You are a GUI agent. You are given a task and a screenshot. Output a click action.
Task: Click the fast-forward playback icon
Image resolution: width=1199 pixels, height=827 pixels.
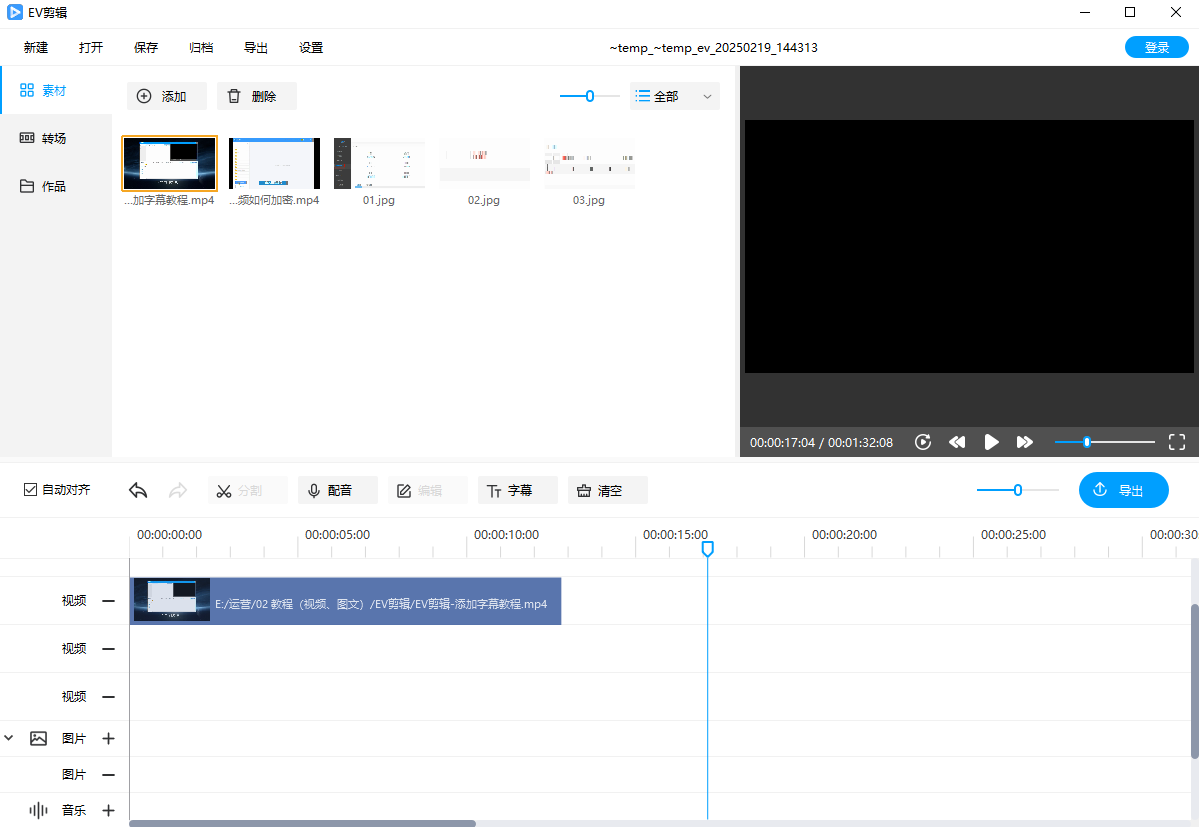pos(1025,442)
